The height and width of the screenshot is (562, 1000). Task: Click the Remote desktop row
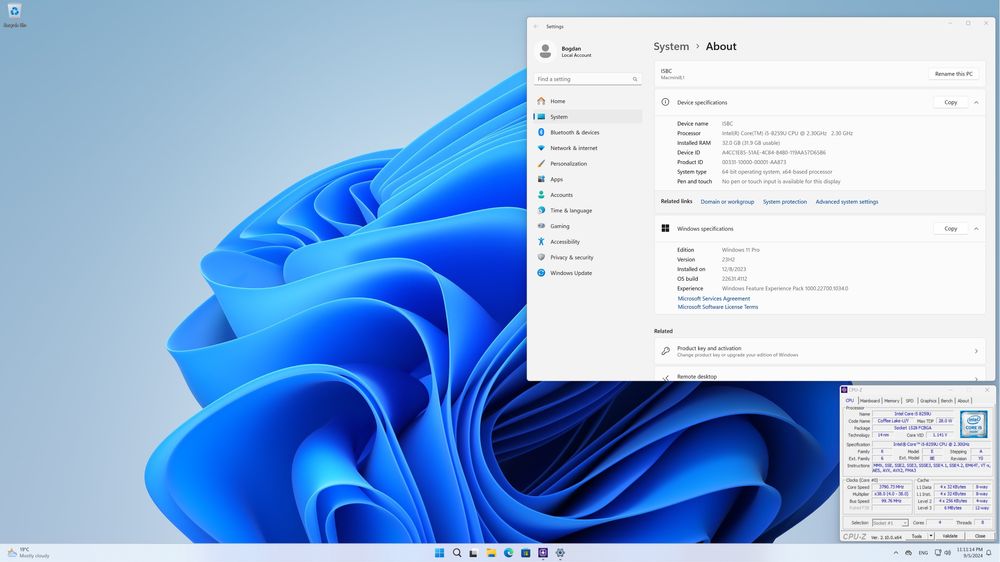tap(820, 374)
